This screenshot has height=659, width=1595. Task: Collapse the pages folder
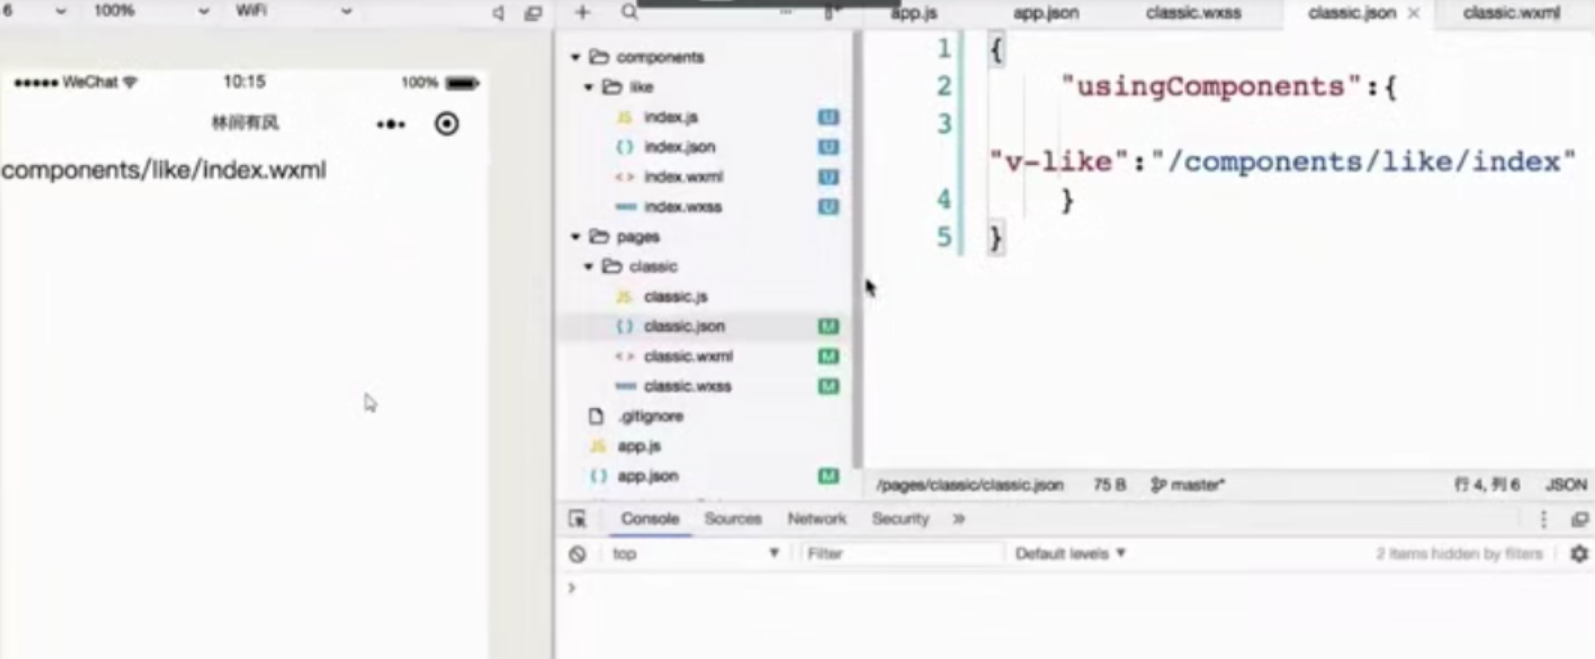[576, 237]
